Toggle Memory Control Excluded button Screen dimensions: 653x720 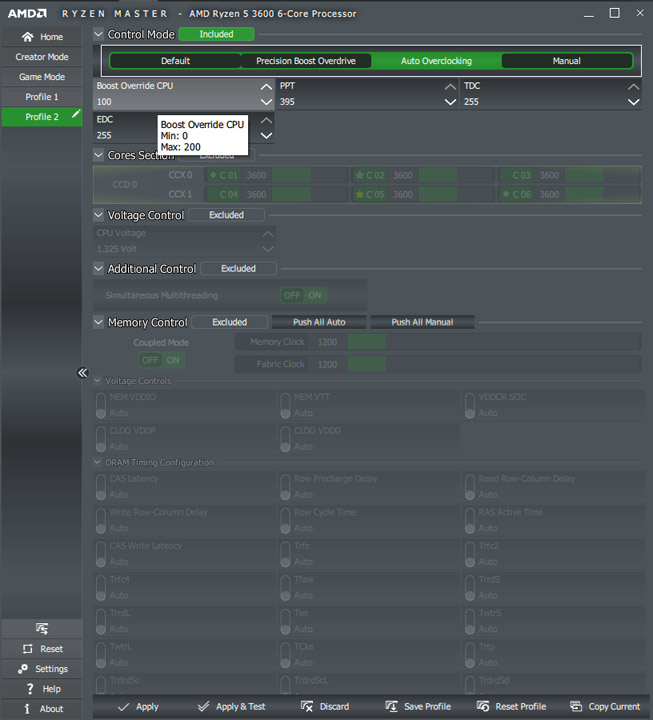(230, 322)
